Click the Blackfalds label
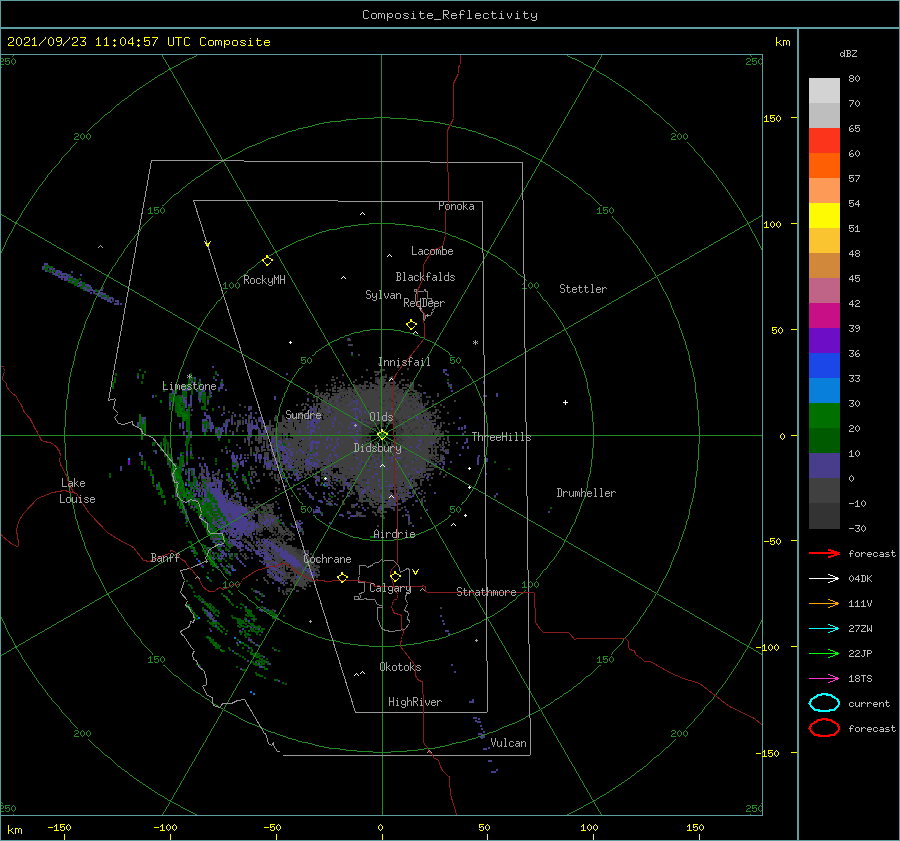The image size is (900, 841). (x=425, y=277)
